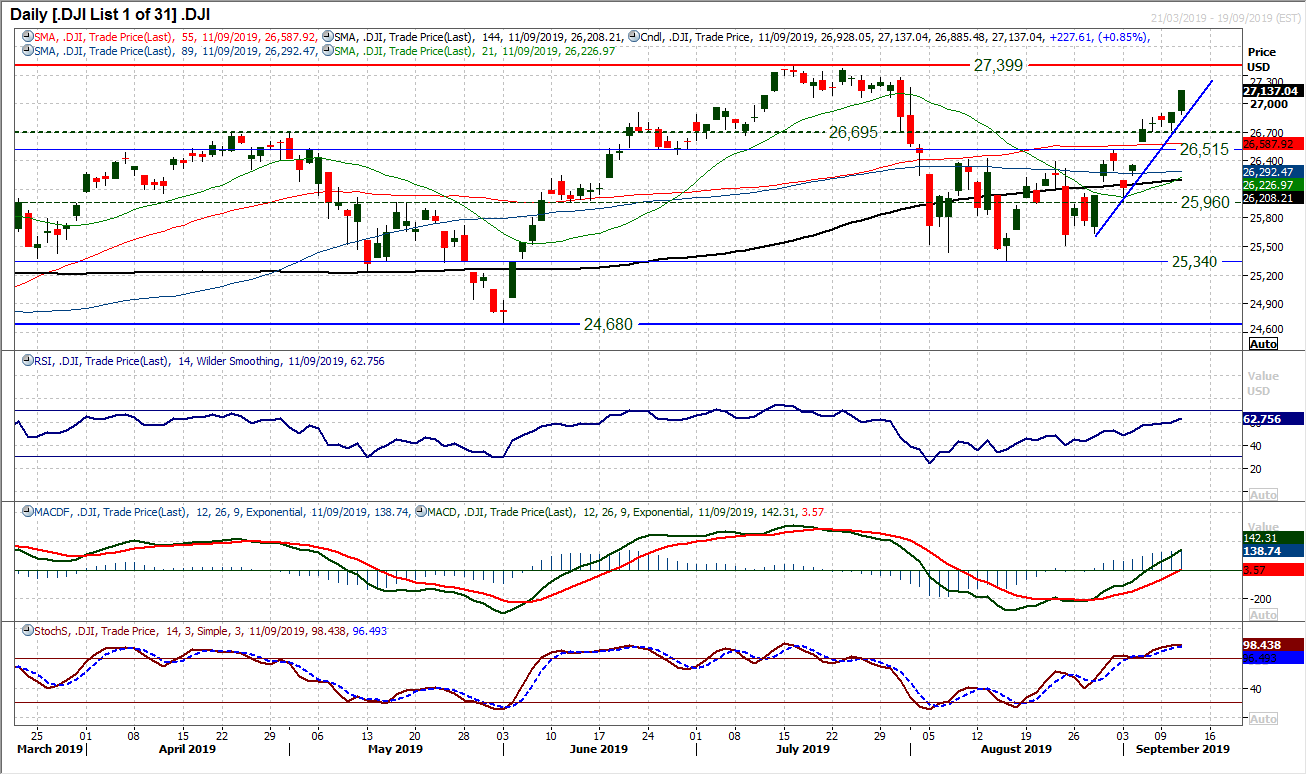Click the red SMA value tag 26,587.92
The width and height of the screenshot is (1307, 775).
click(1272, 143)
